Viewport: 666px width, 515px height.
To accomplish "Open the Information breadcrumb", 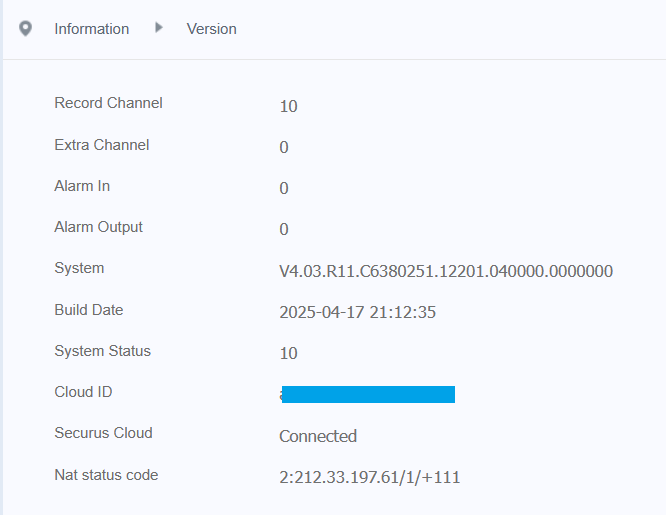I will click(x=91, y=29).
